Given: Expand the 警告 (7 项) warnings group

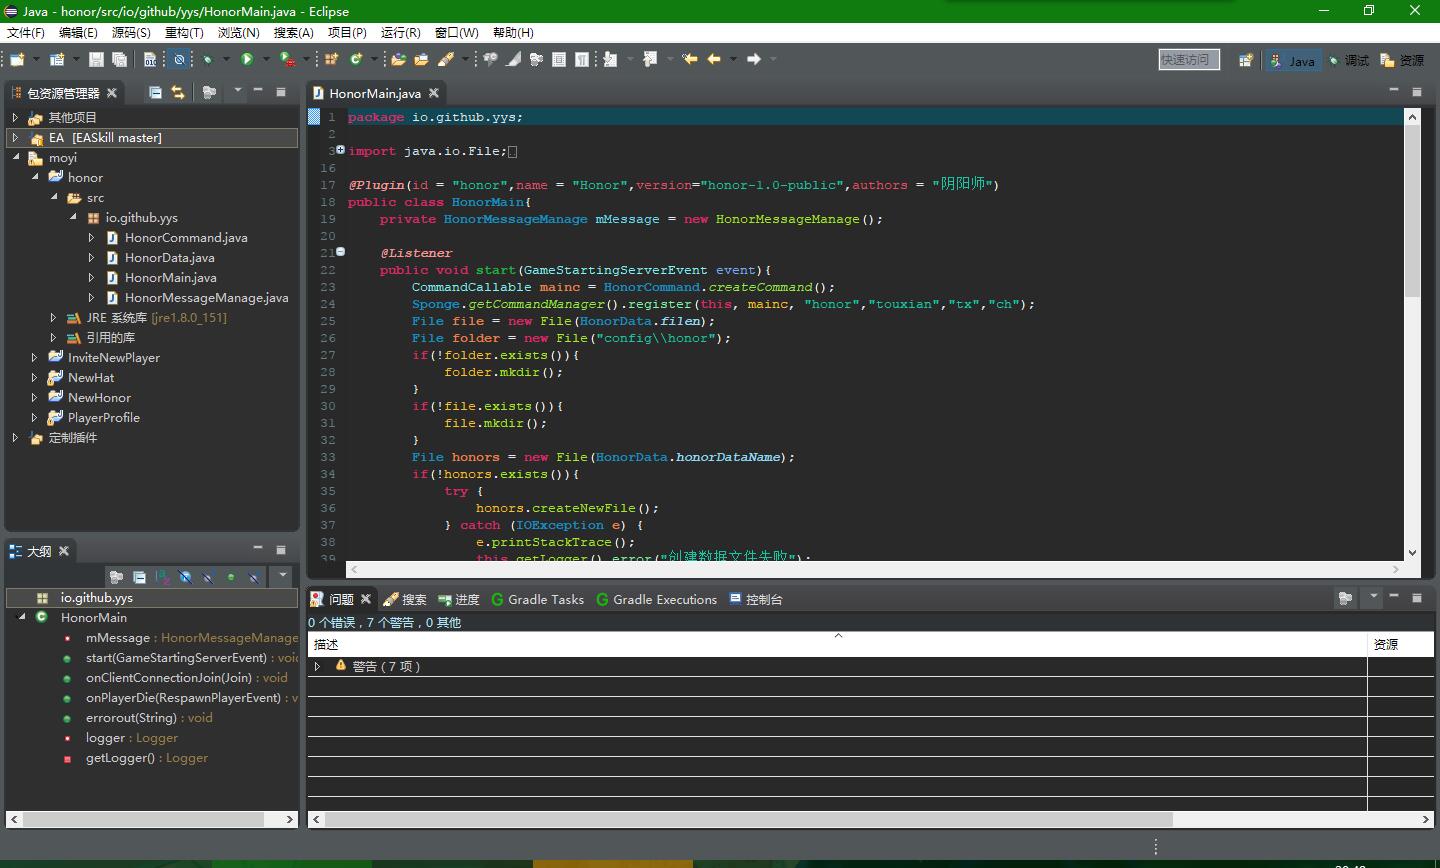Looking at the screenshot, I should [318, 666].
